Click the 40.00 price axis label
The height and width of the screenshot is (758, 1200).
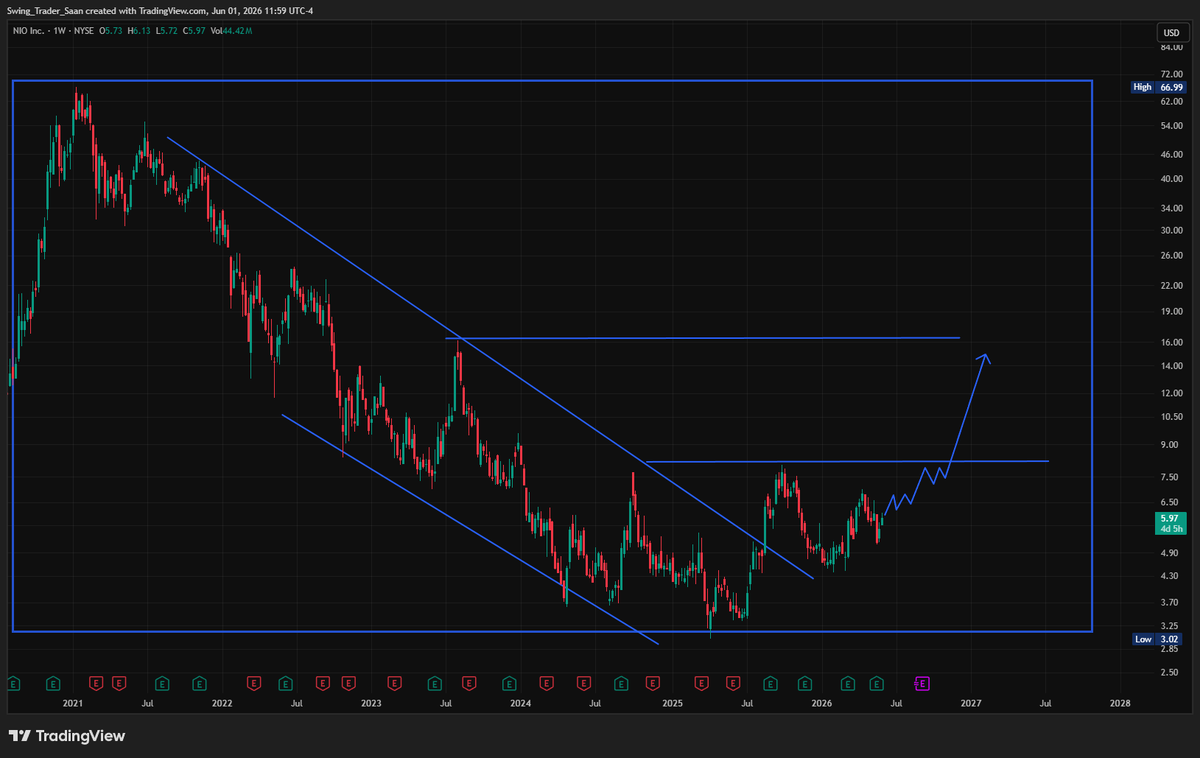1171,179
